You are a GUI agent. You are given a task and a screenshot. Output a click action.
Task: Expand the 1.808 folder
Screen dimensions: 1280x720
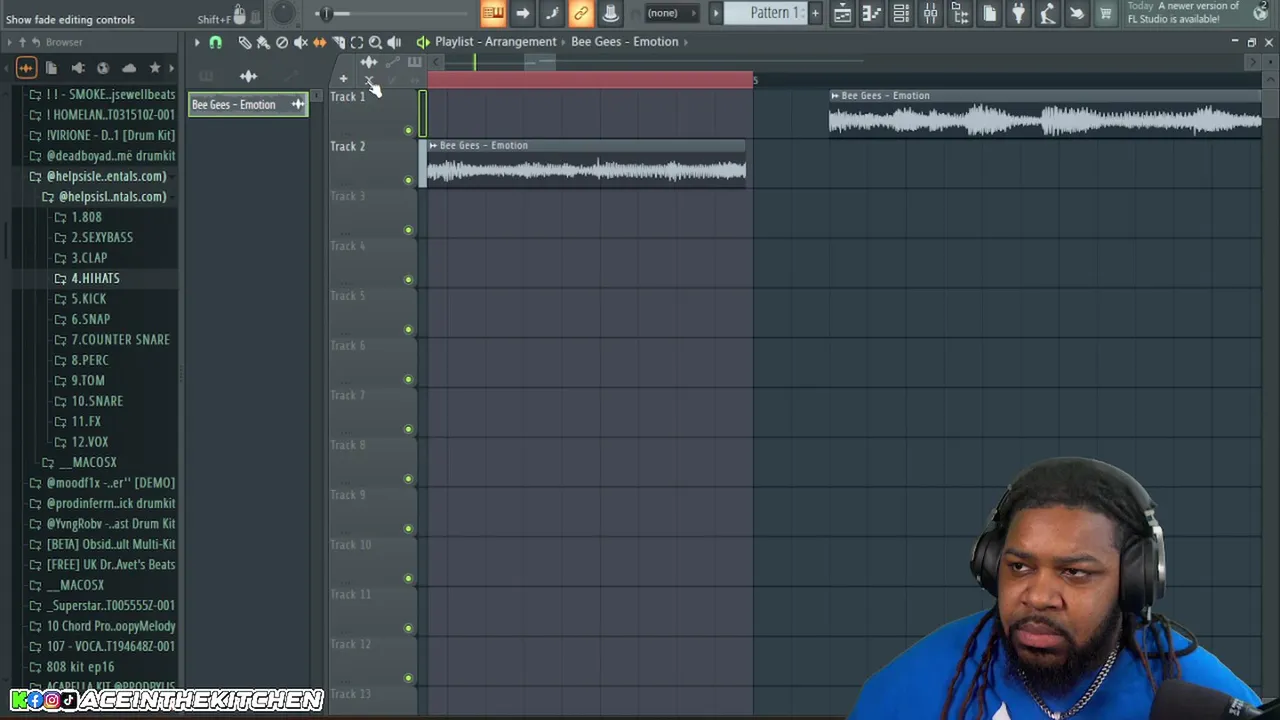click(78, 217)
